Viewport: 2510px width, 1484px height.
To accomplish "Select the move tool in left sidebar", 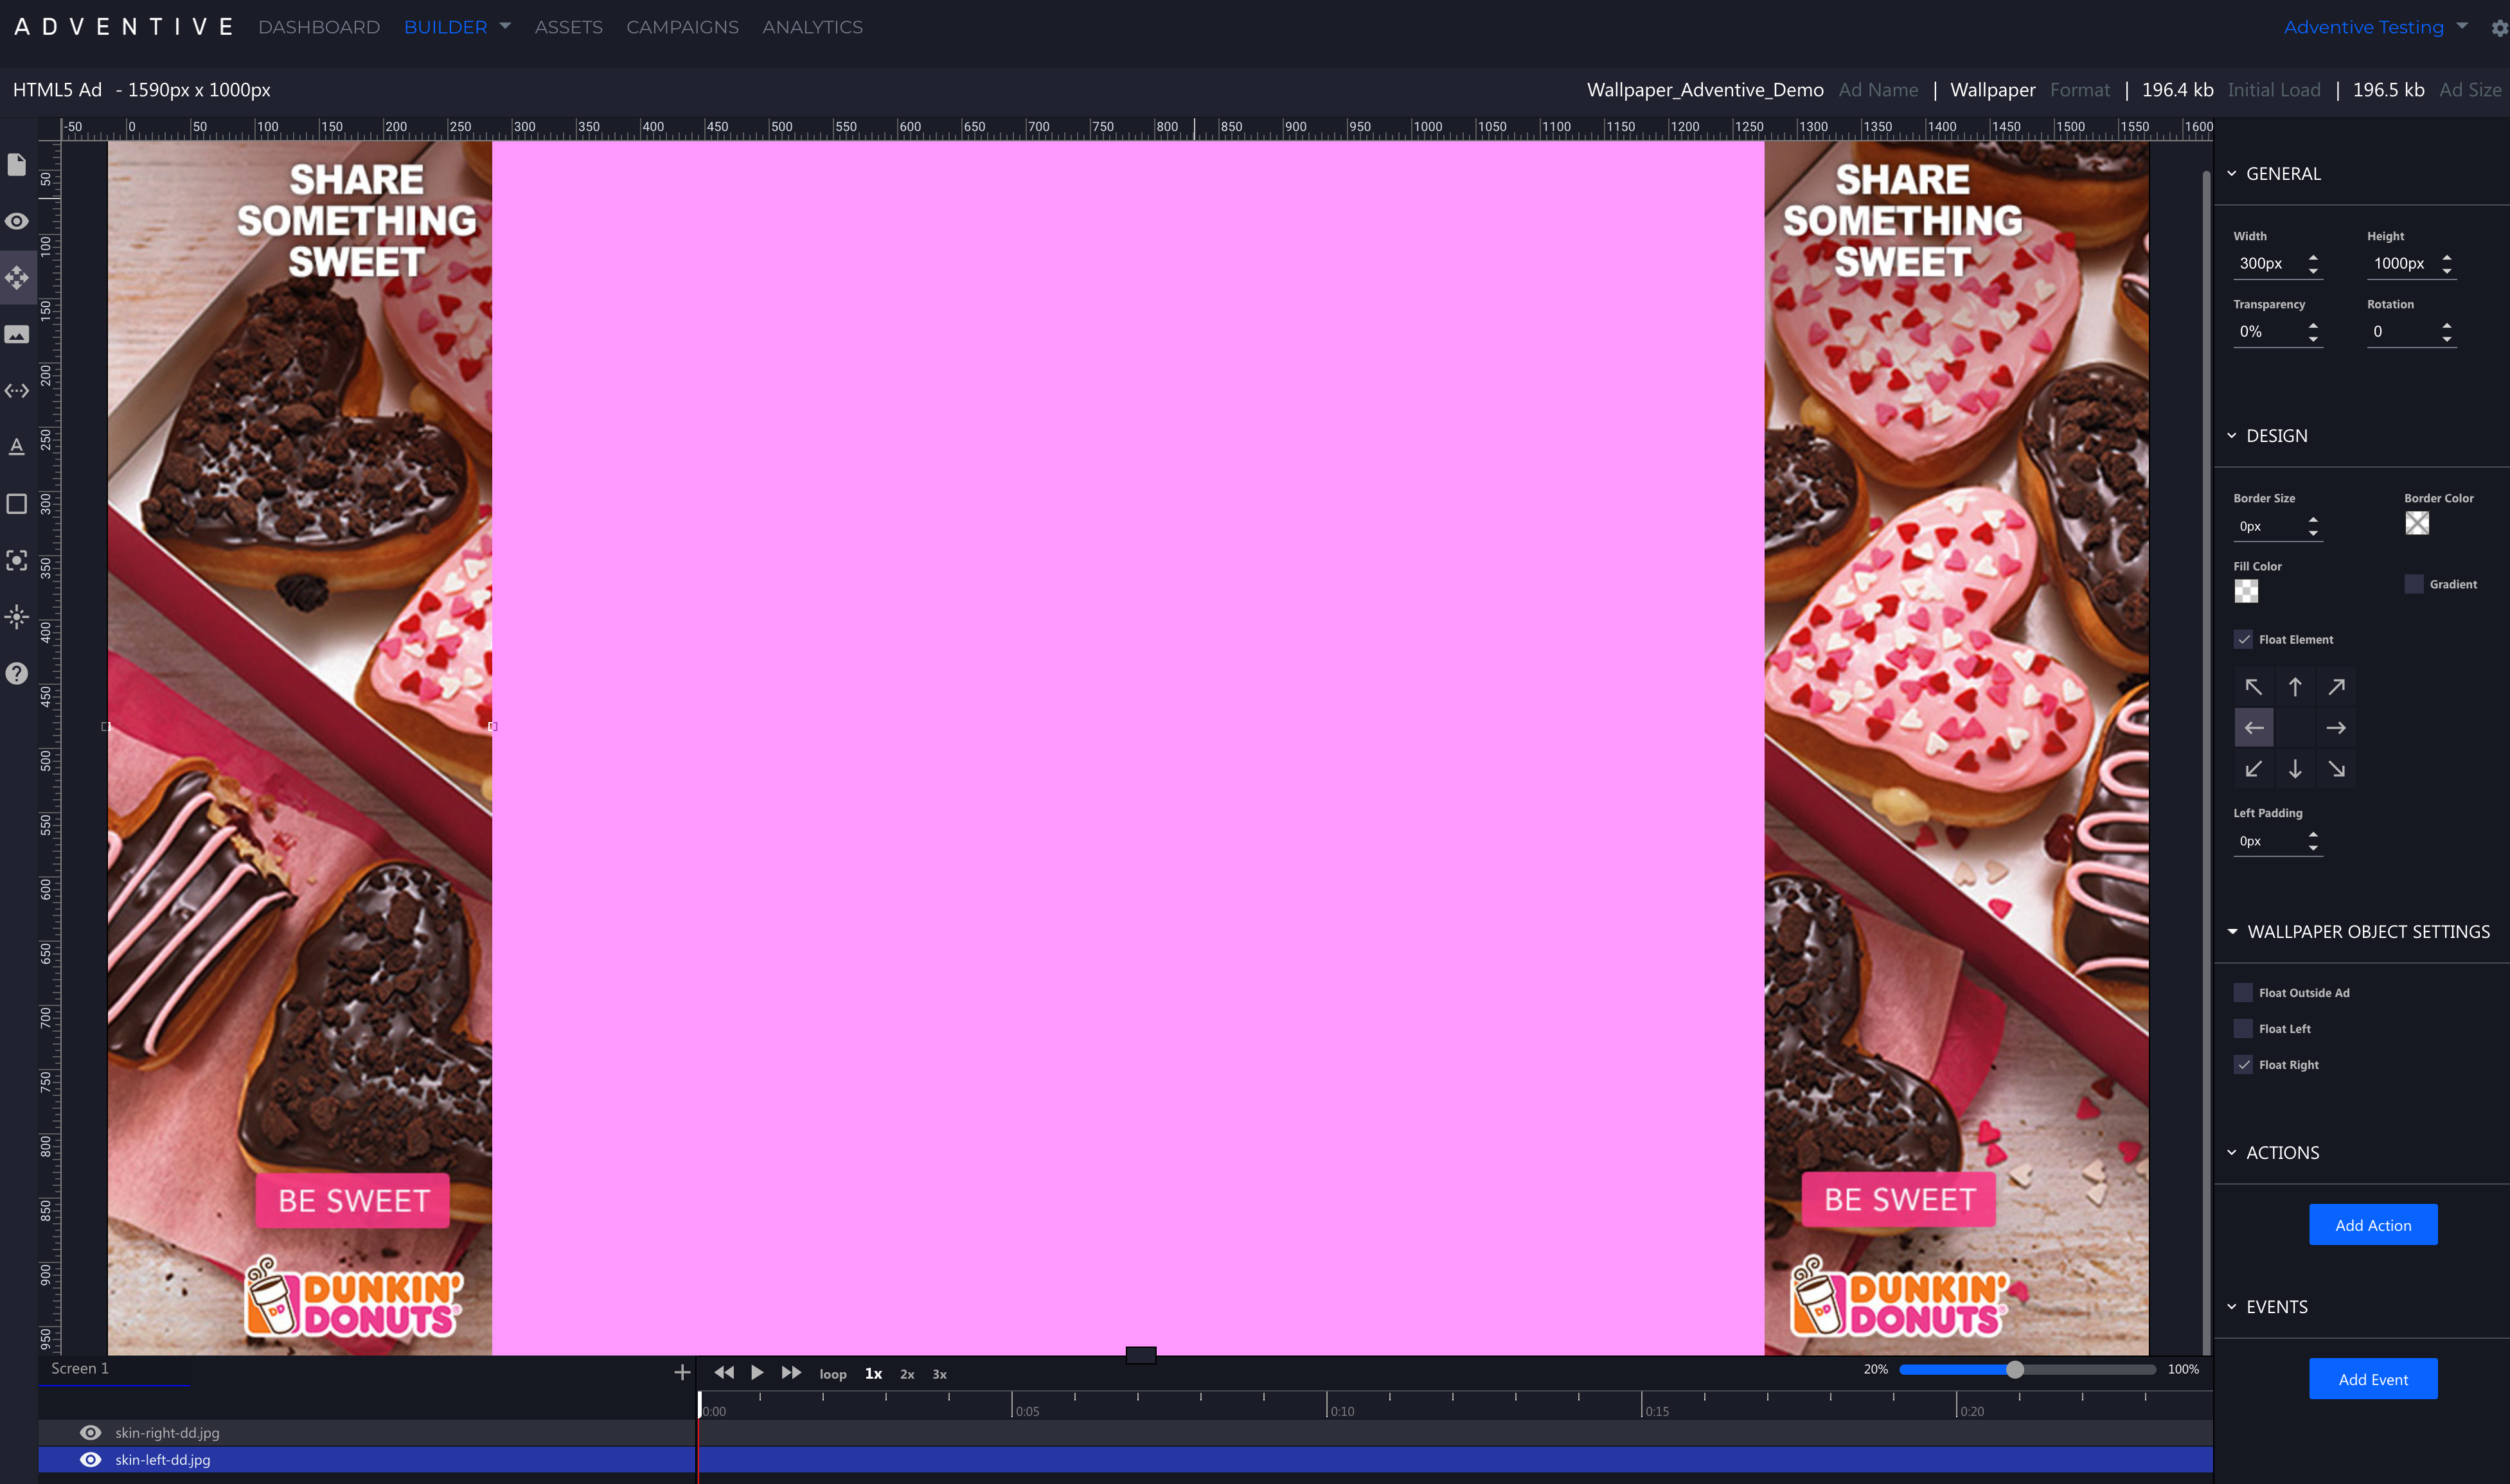I will (17, 277).
